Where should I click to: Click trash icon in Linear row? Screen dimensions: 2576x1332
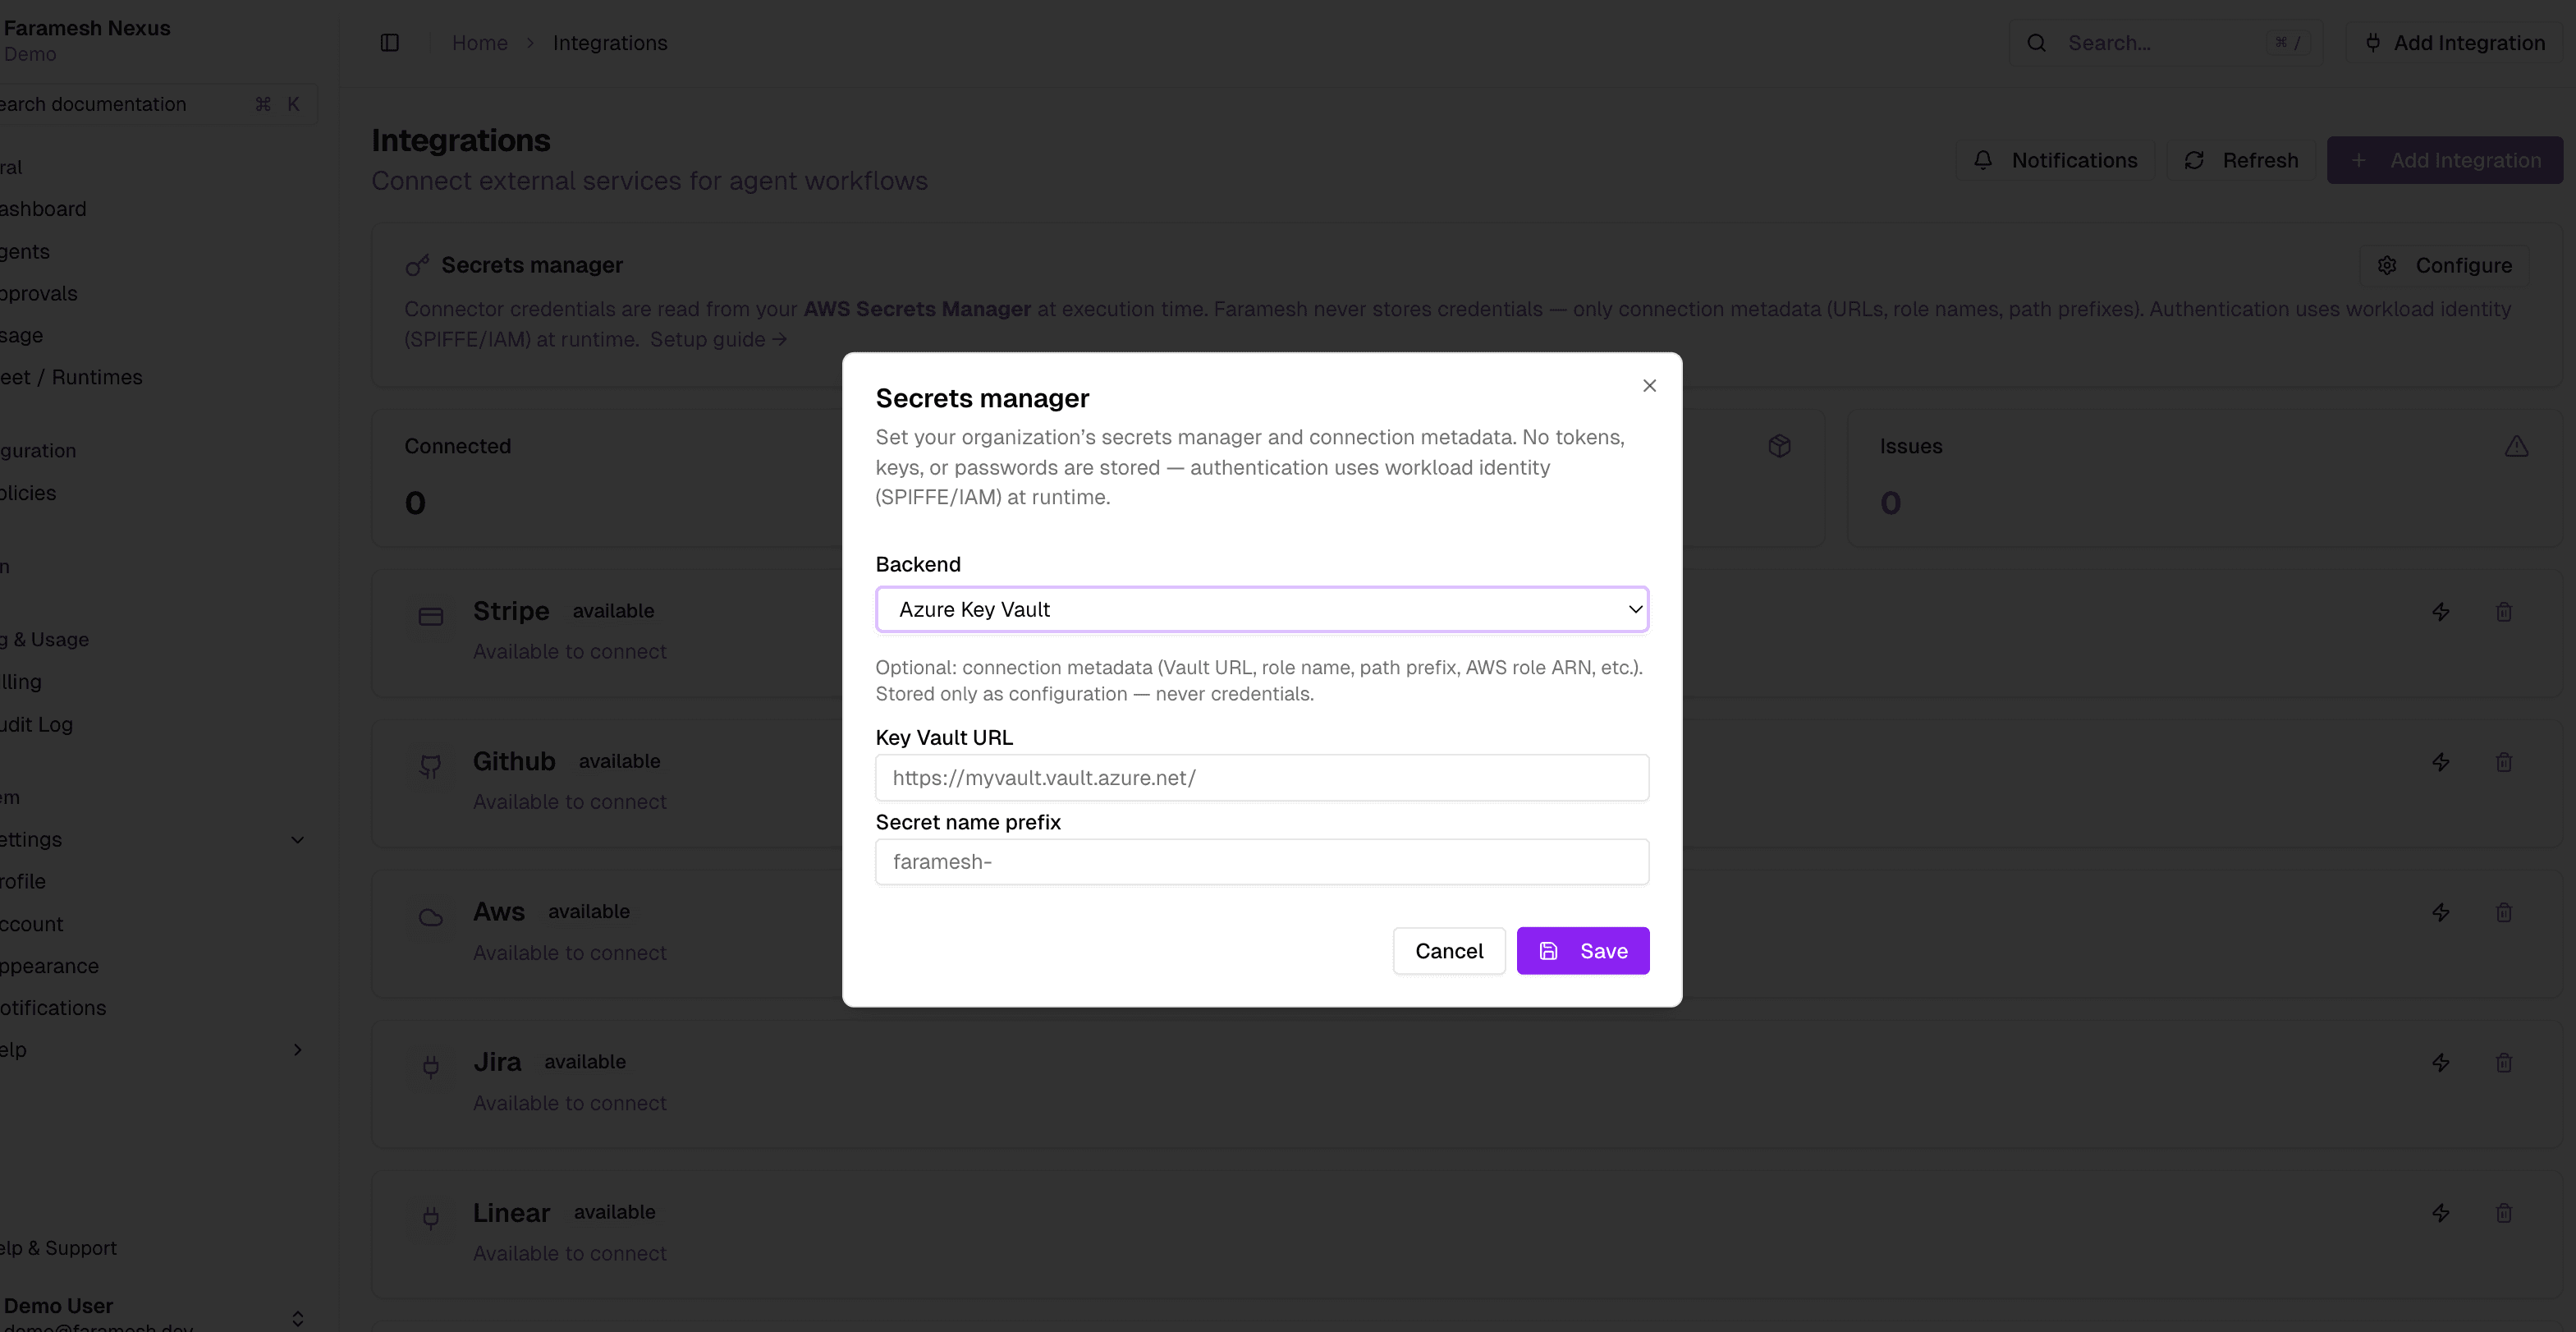click(x=2504, y=1213)
